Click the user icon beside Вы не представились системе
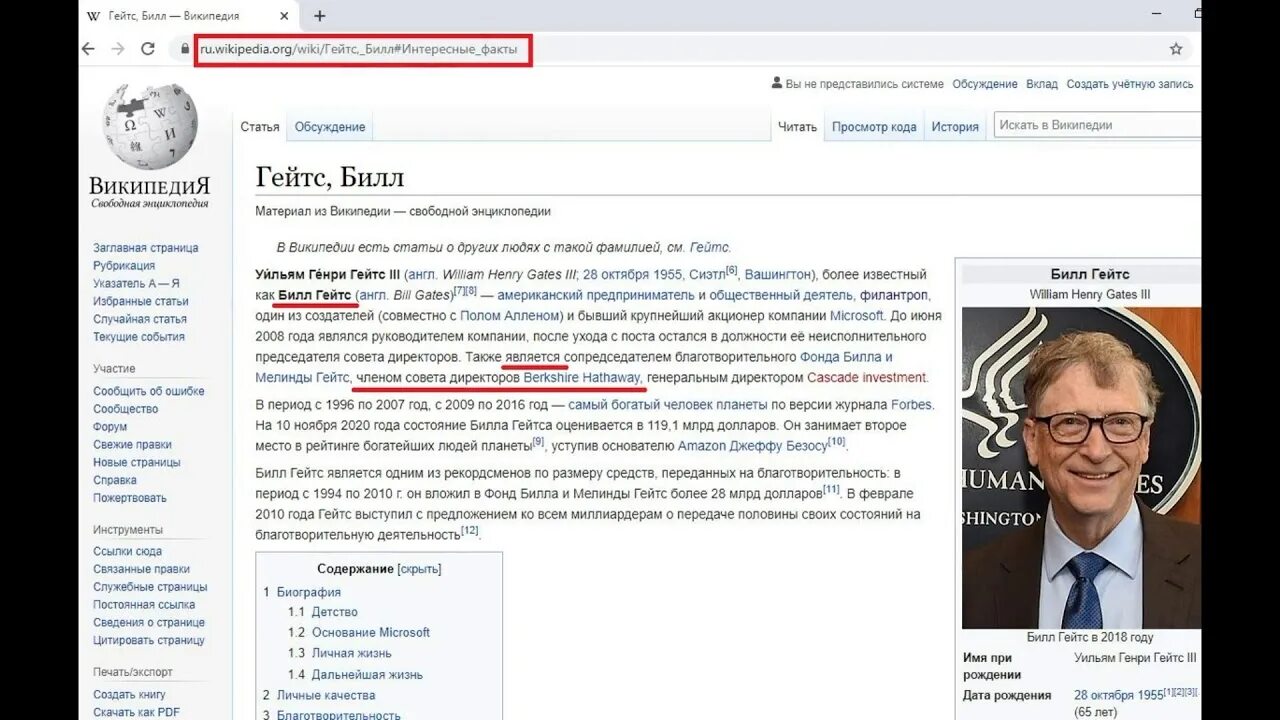The width and height of the screenshot is (1280, 720). pos(777,84)
